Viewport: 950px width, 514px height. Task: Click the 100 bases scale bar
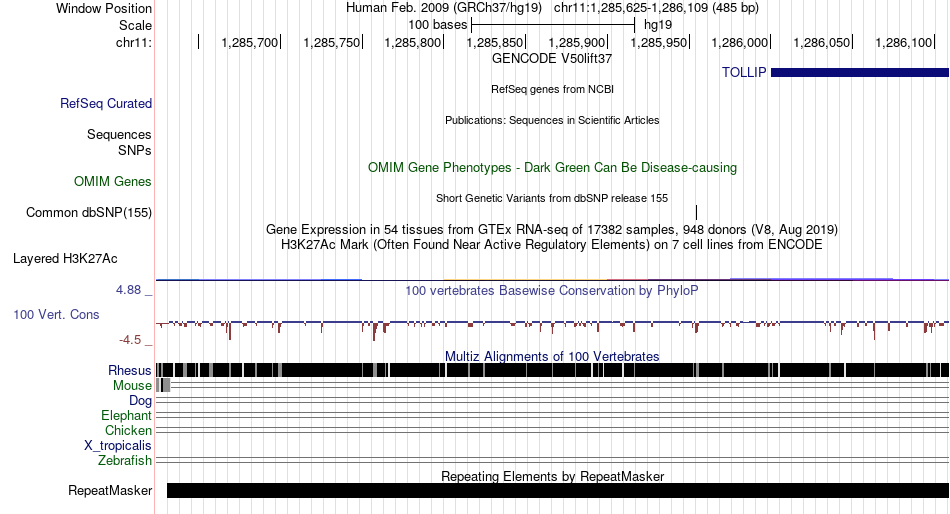553,25
